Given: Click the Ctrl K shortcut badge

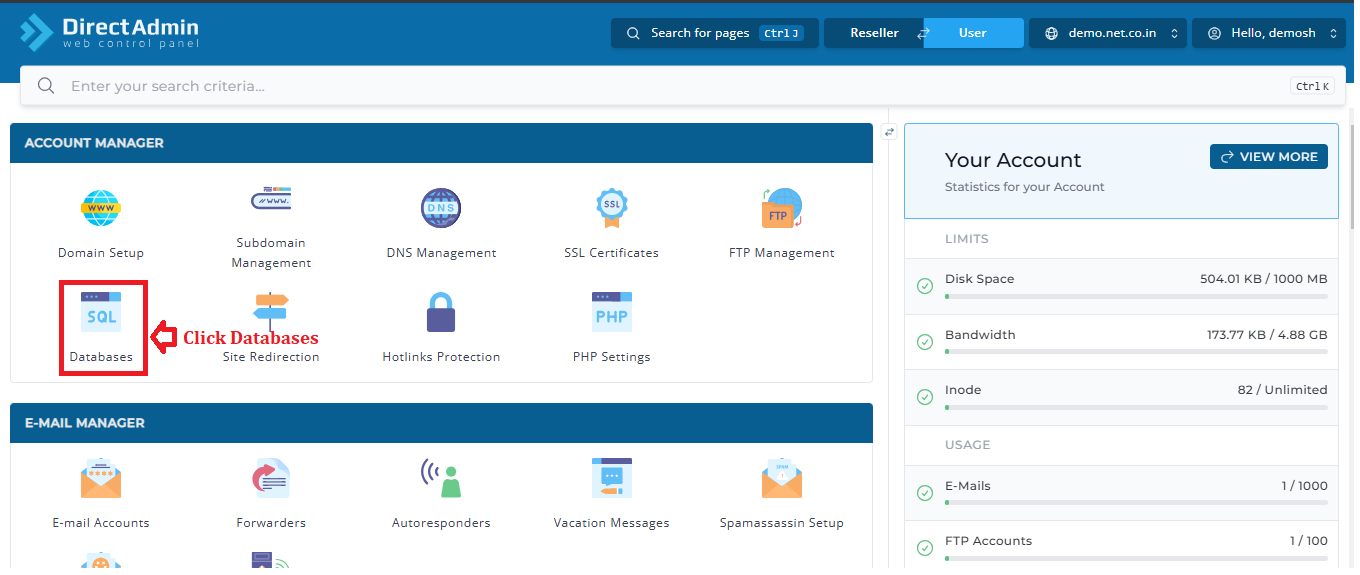Looking at the screenshot, I should click(x=1312, y=86).
